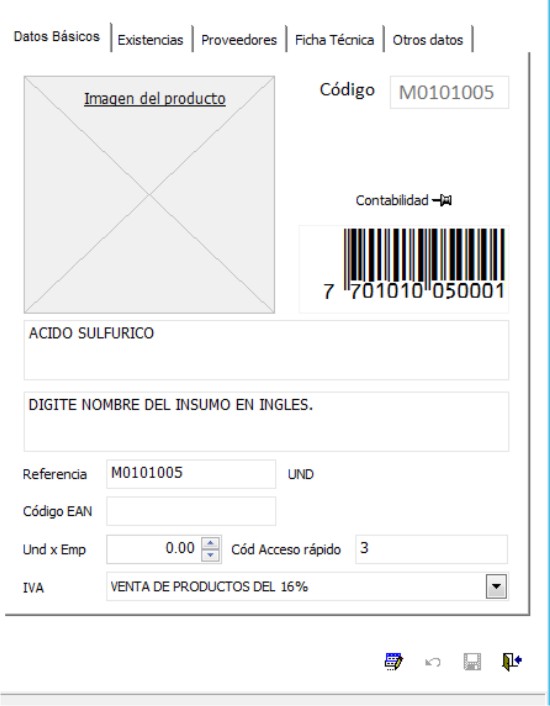The height and width of the screenshot is (706, 550).
Task: Click the English name field DIGITE NOMBRE
Action: 266,421
